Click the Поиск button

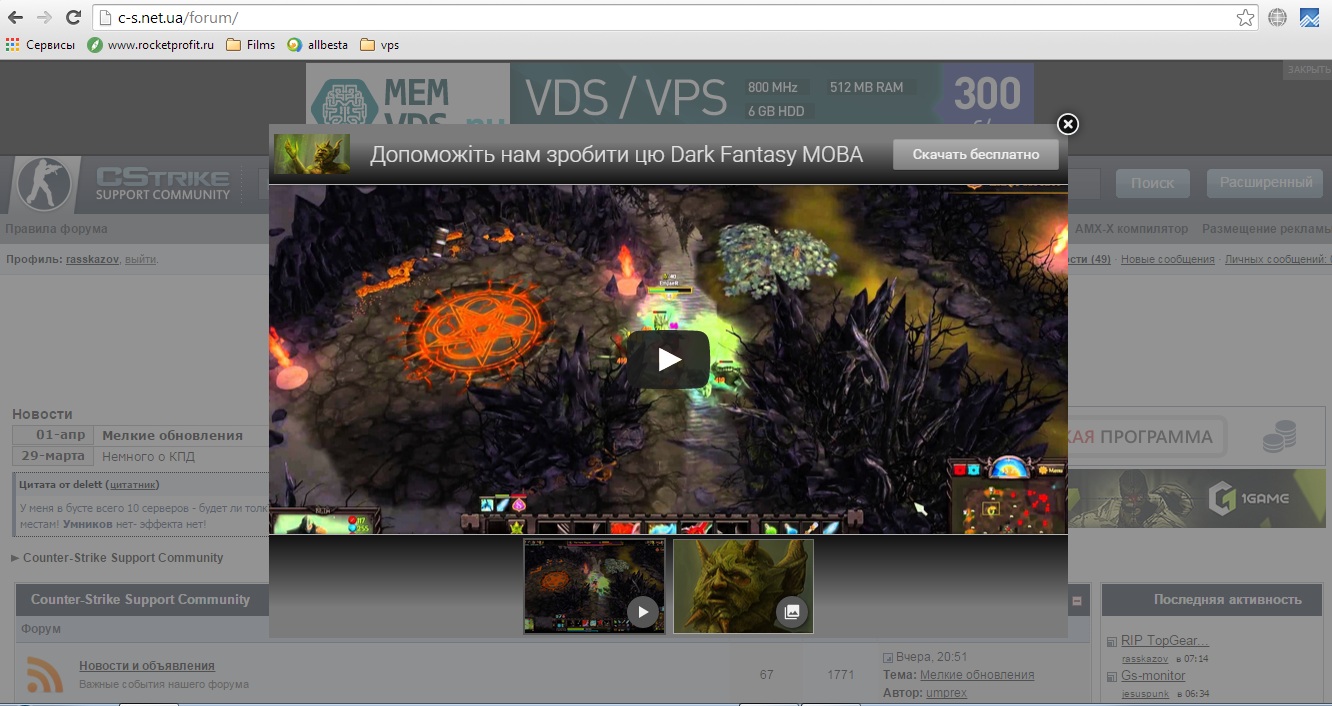1153,183
